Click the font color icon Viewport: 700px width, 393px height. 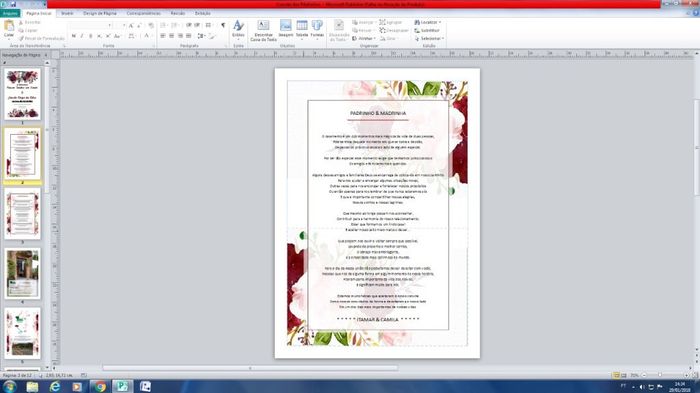[x=146, y=36]
